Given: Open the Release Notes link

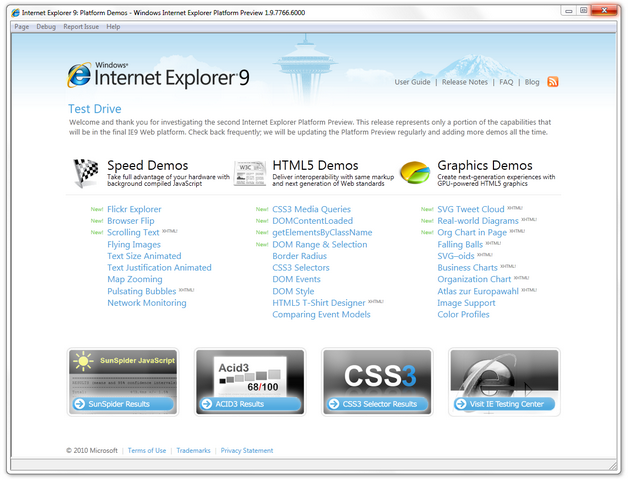Looking at the screenshot, I should point(465,82).
